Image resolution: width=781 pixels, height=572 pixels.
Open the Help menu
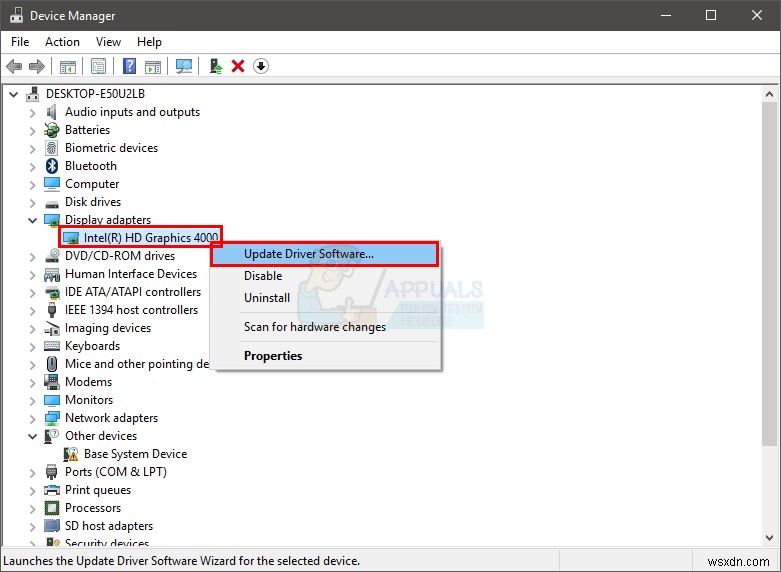(x=149, y=42)
